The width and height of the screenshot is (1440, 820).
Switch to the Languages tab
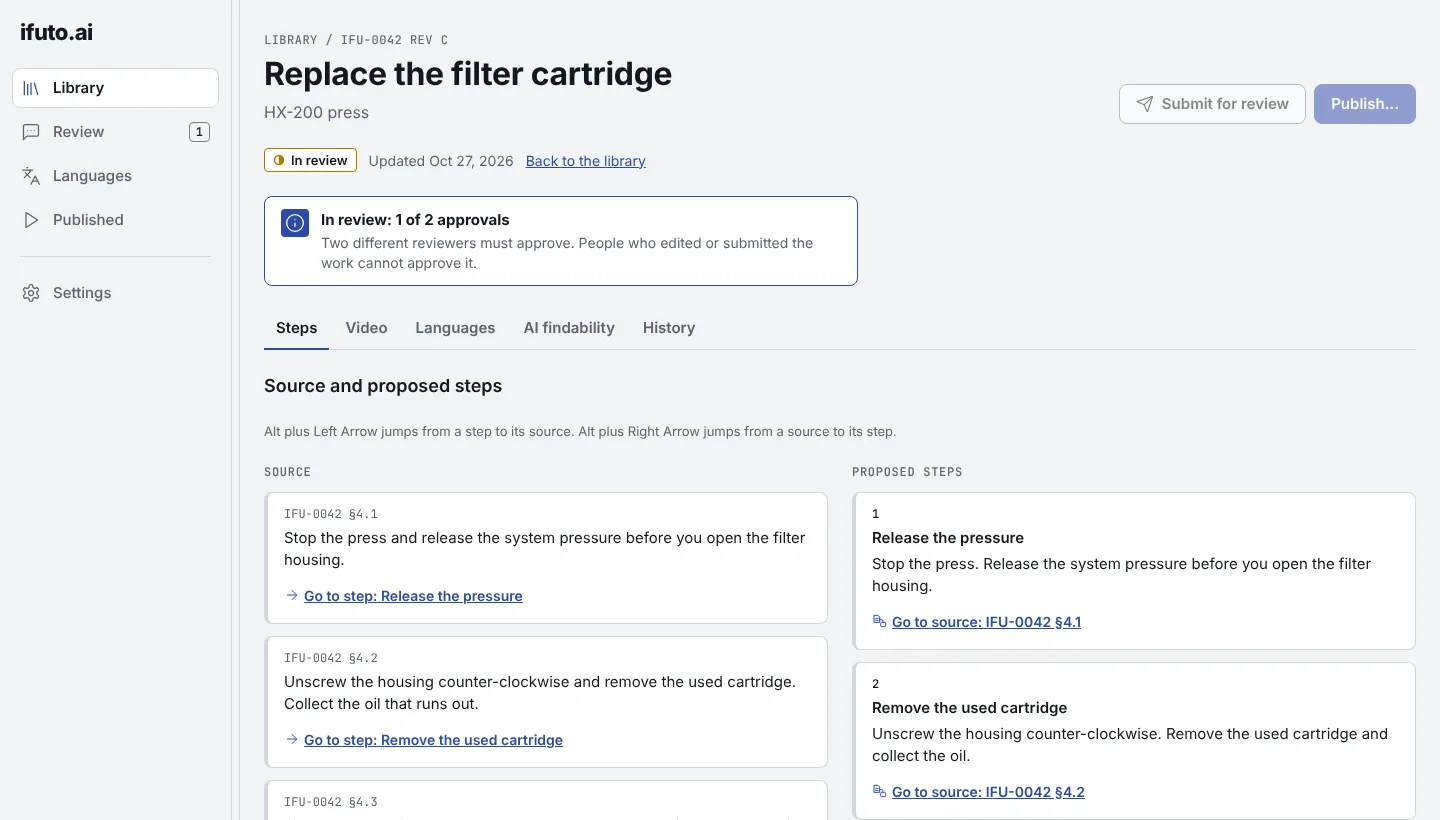pyautogui.click(x=455, y=328)
